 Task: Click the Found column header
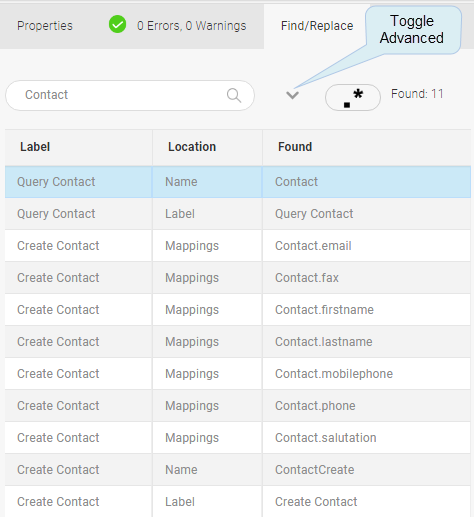coord(295,147)
